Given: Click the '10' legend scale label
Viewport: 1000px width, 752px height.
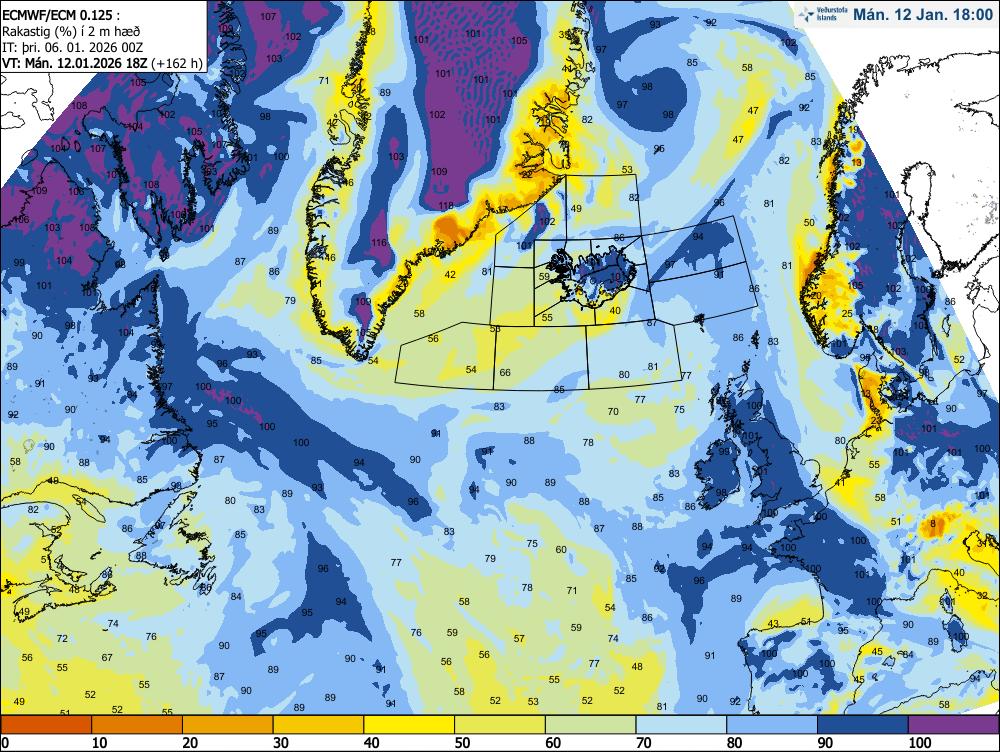Looking at the screenshot, I should [99, 742].
